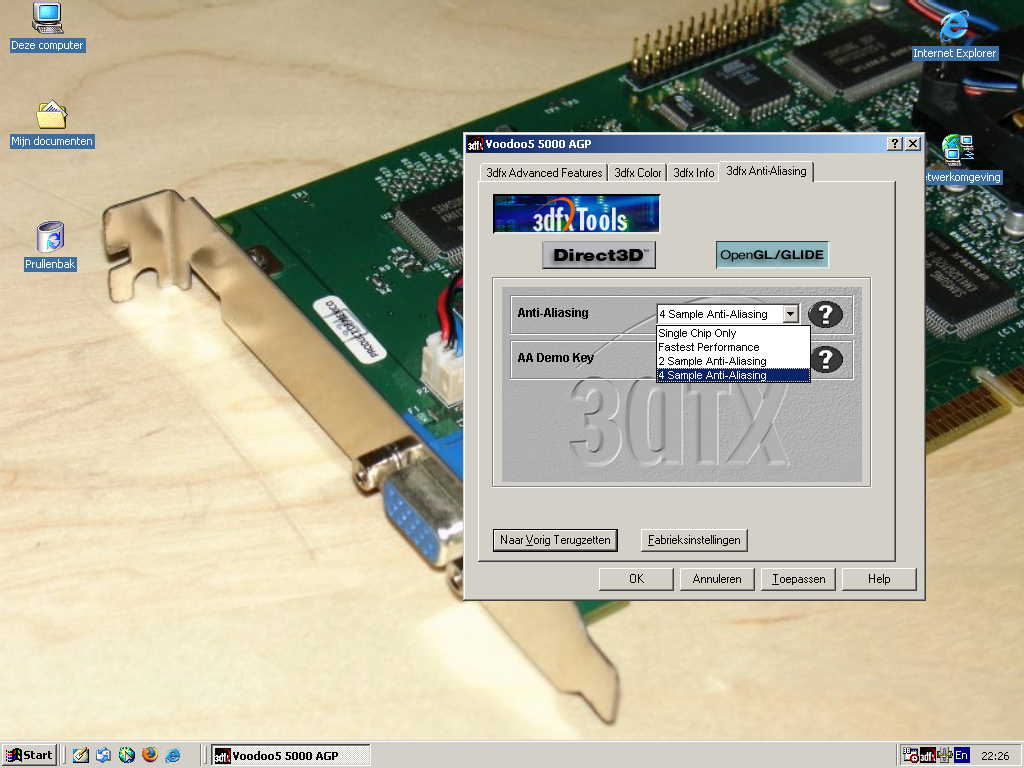Close the Voodoo5 5000 AGP dialog

pos(913,144)
